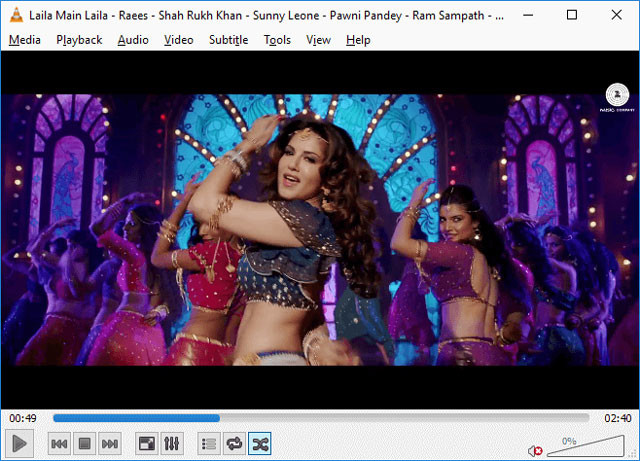This screenshot has width=640, height=461.
Task: Open the Audio menu
Action: (x=133, y=40)
